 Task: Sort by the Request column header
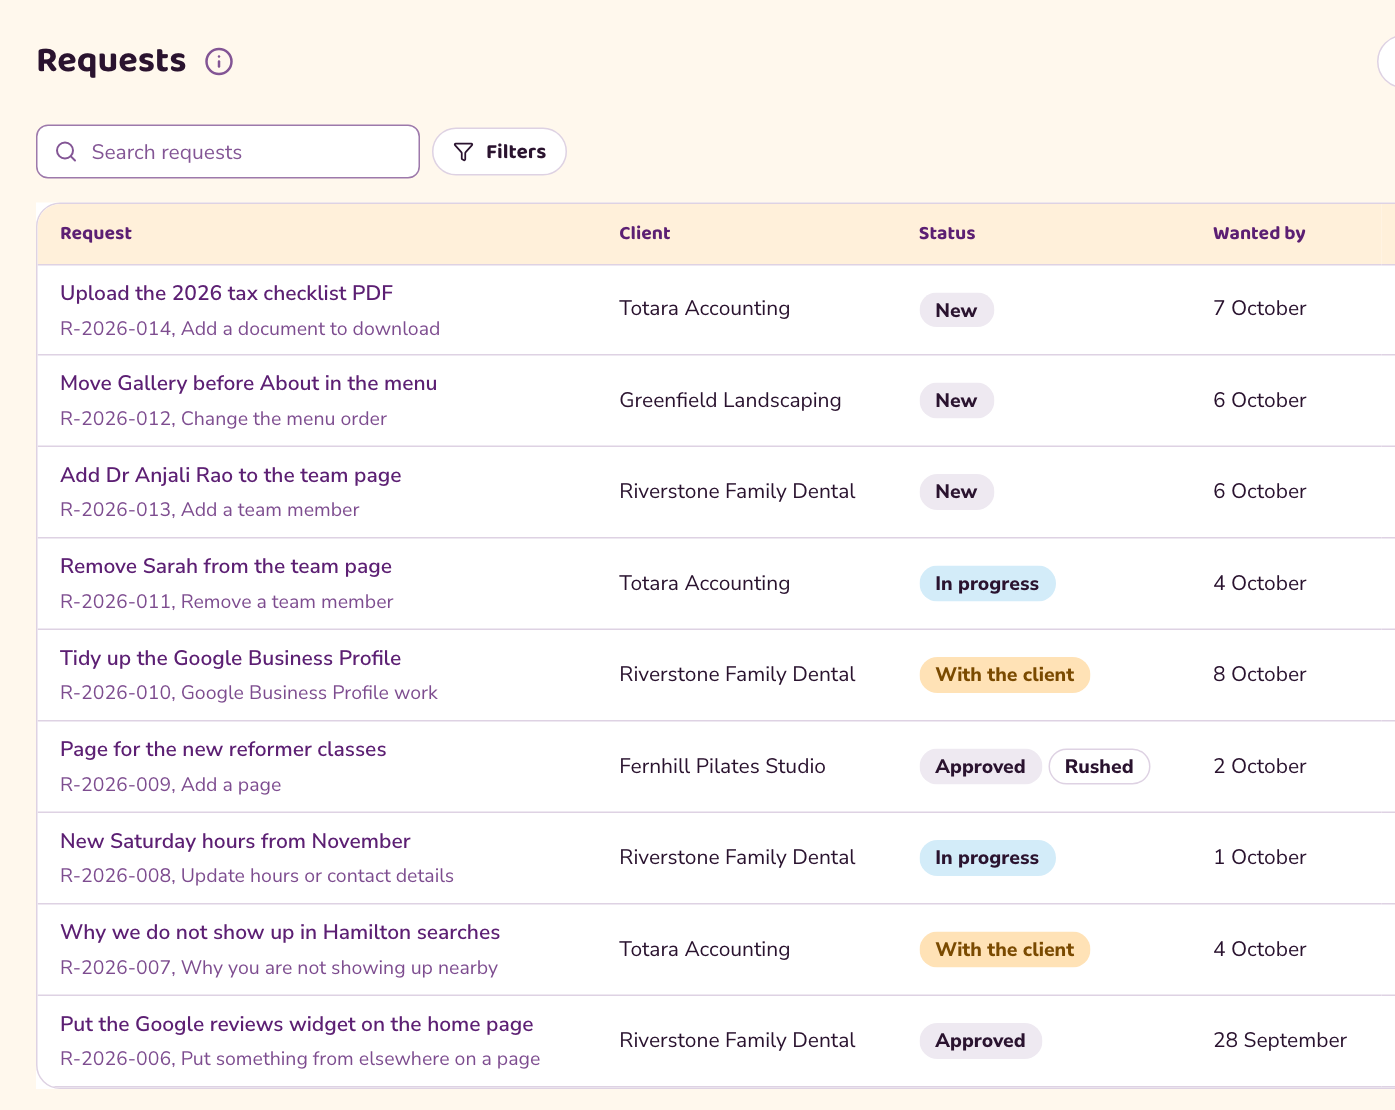[96, 233]
